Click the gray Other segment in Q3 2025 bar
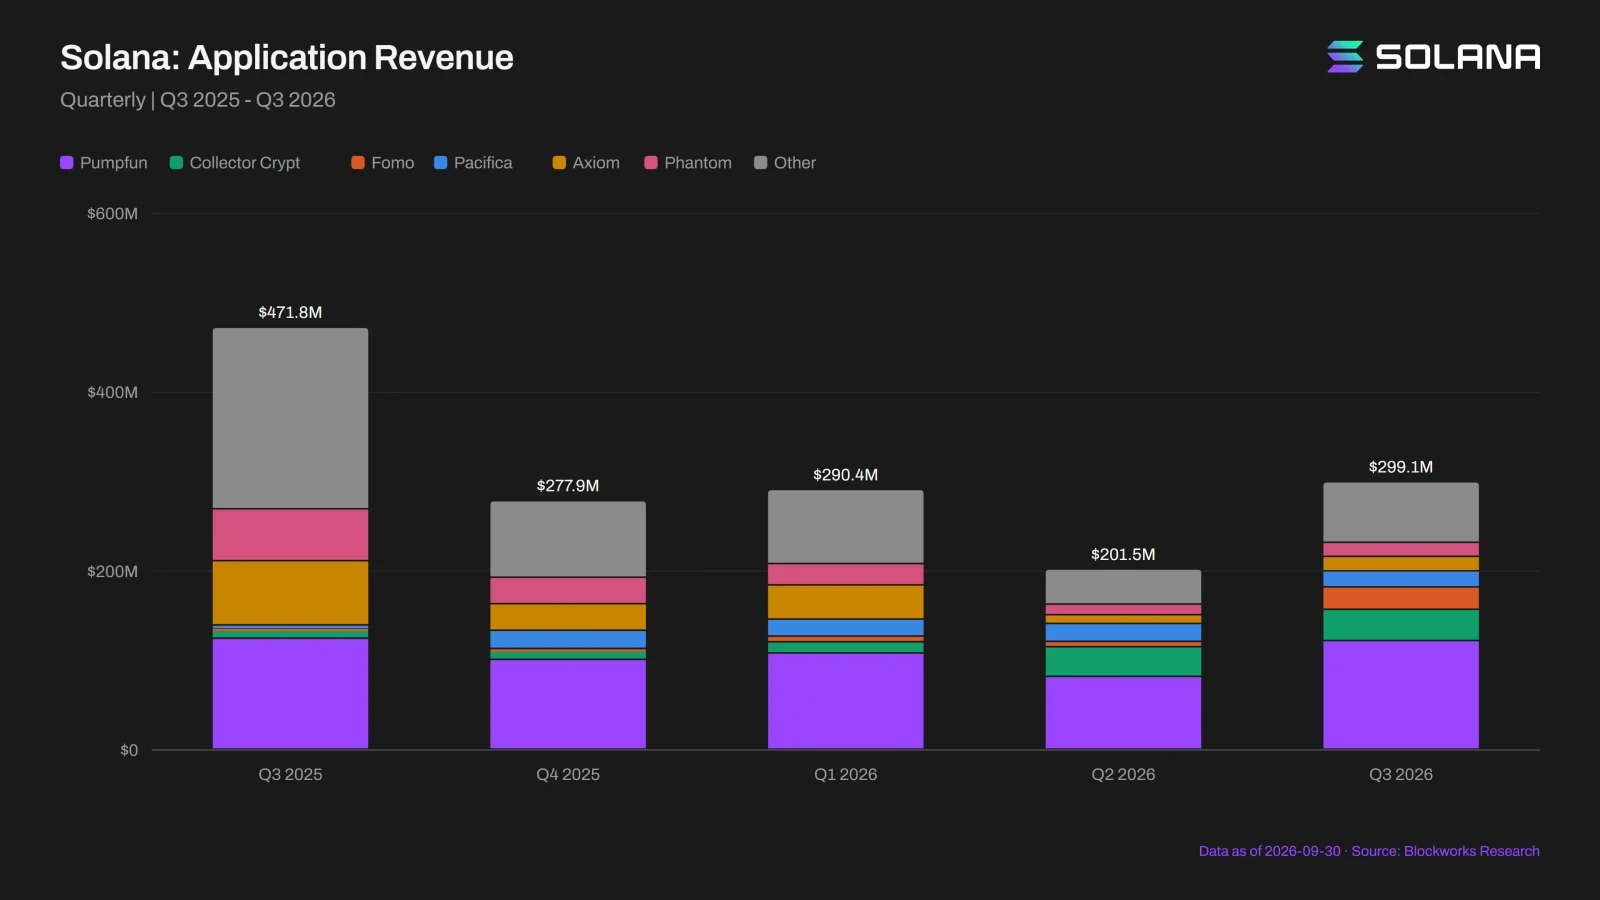This screenshot has width=1600, height=900. [x=290, y=418]
